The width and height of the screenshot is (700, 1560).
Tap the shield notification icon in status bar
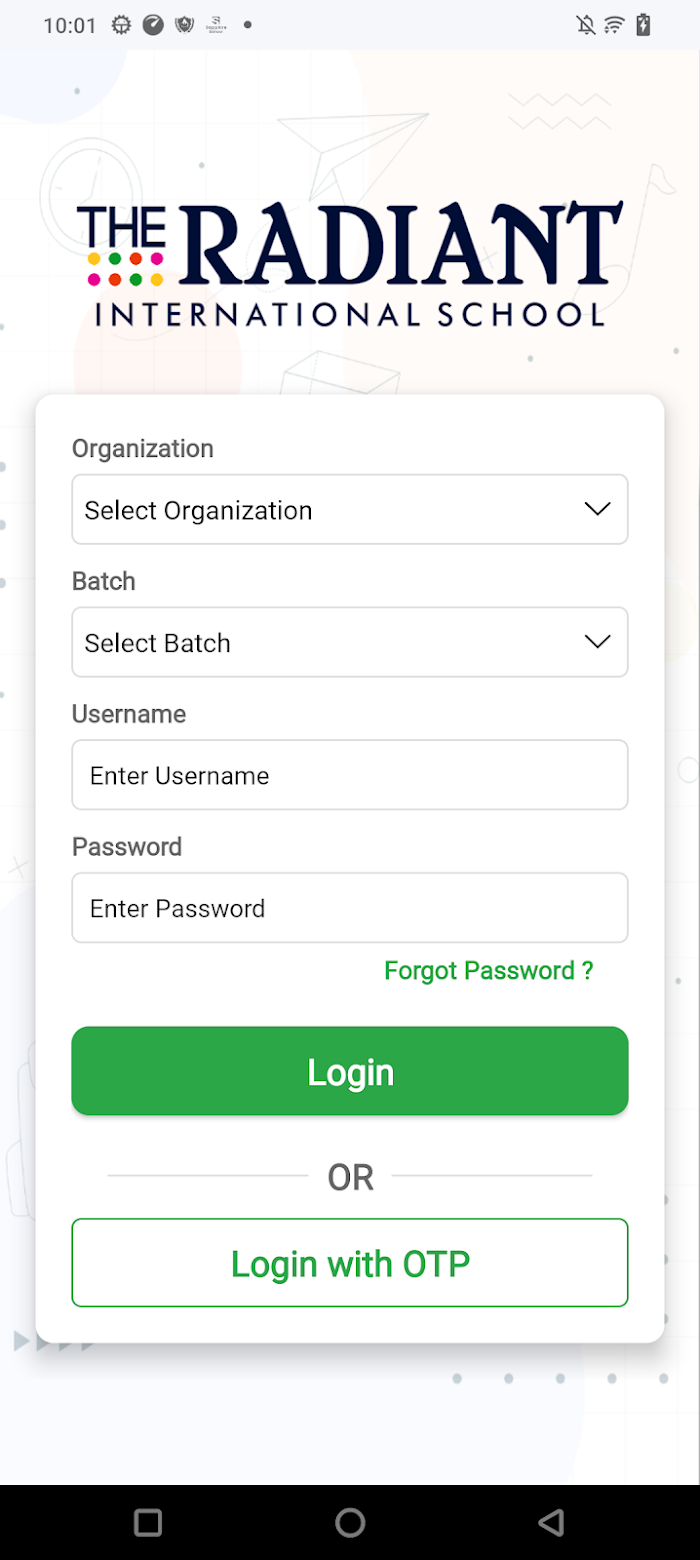[184, 25]
